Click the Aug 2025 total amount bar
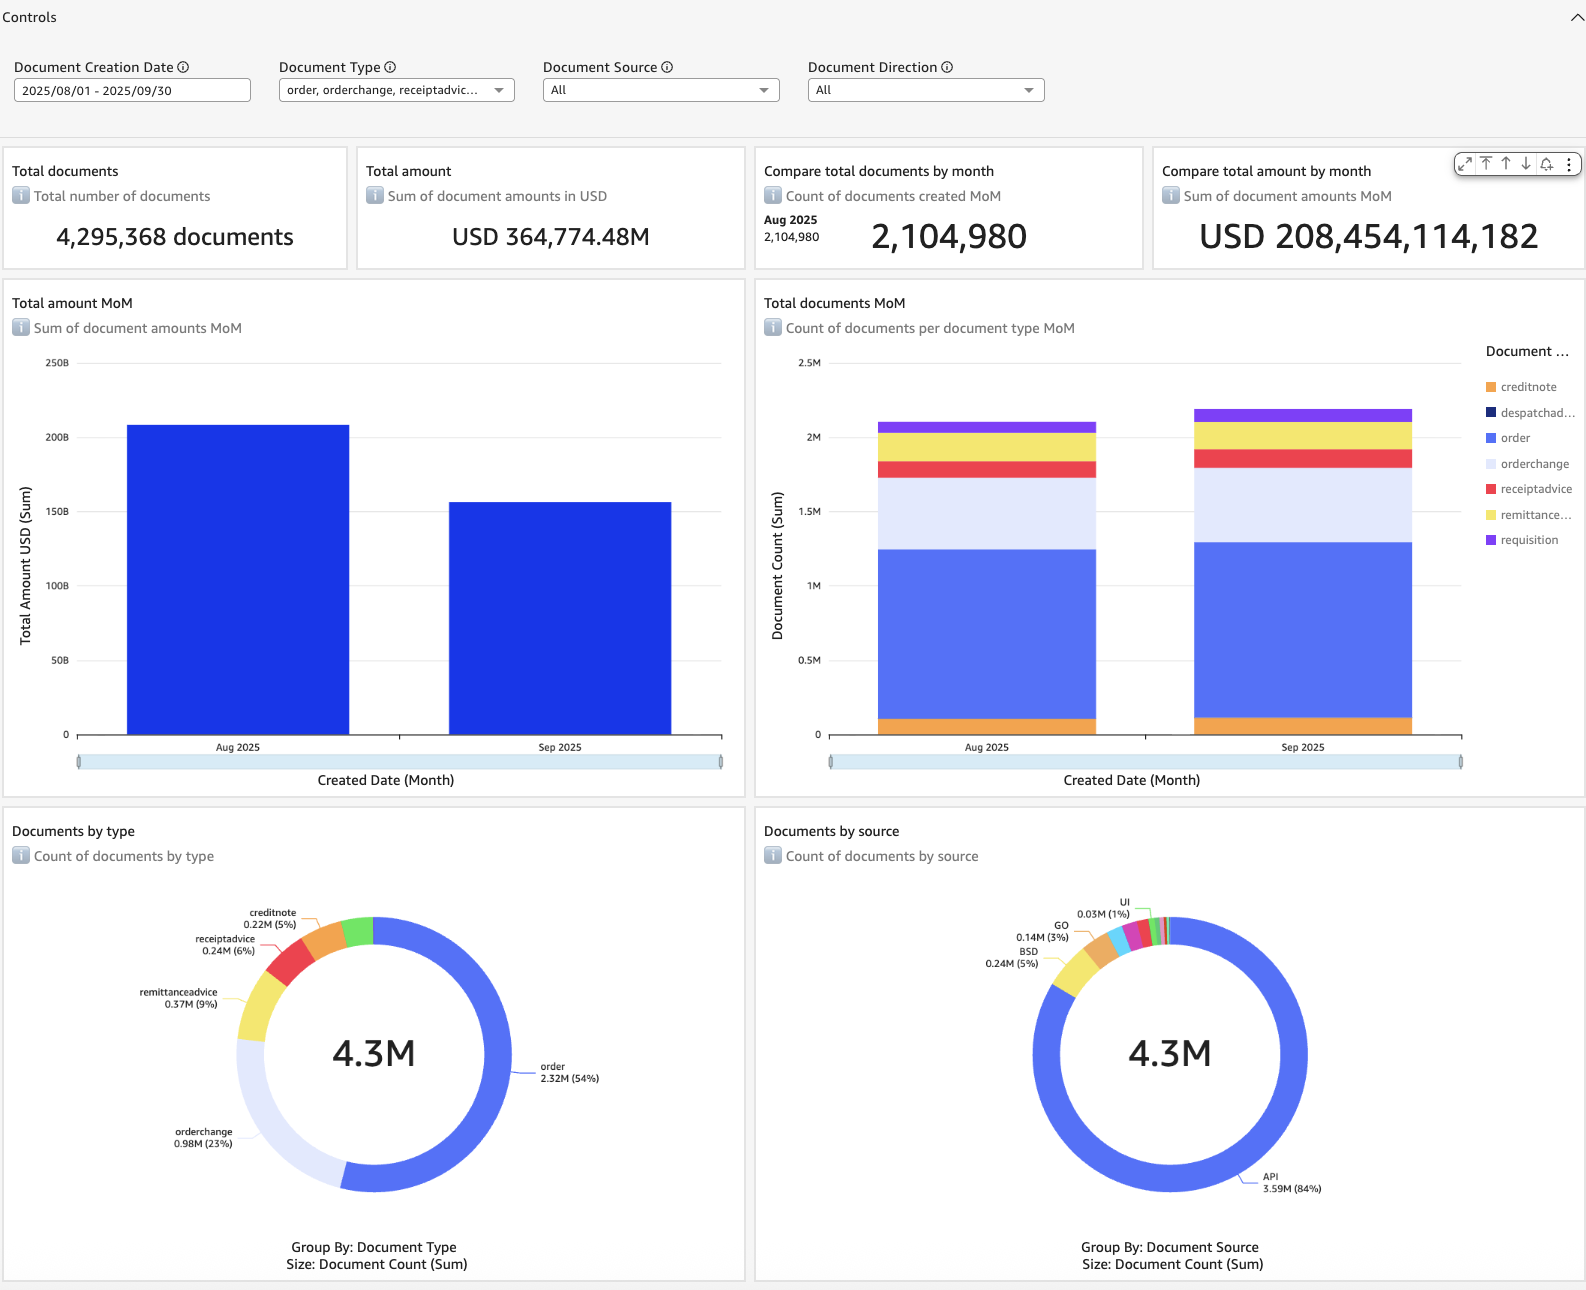Screen dimensions: 1586x1290 click(238, 580)
